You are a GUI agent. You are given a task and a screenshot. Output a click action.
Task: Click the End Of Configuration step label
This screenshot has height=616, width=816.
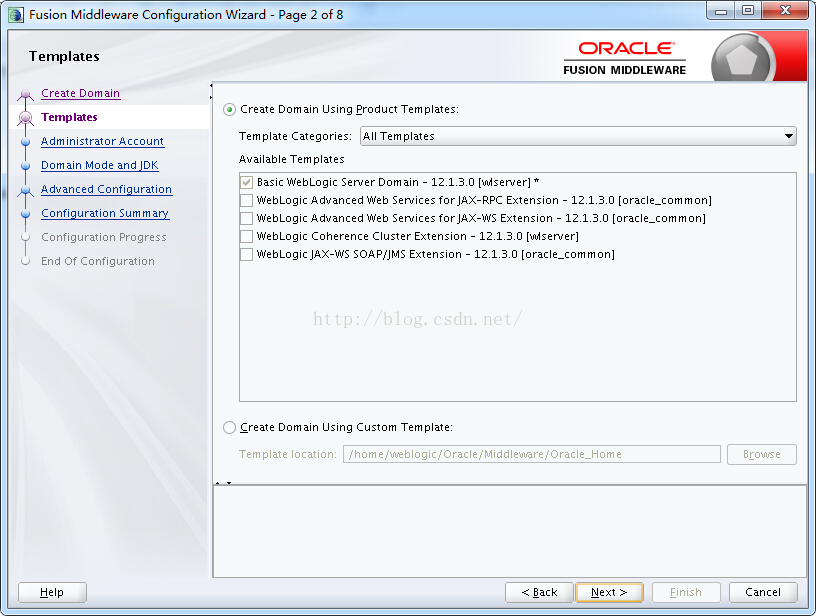tap(98, 261)
